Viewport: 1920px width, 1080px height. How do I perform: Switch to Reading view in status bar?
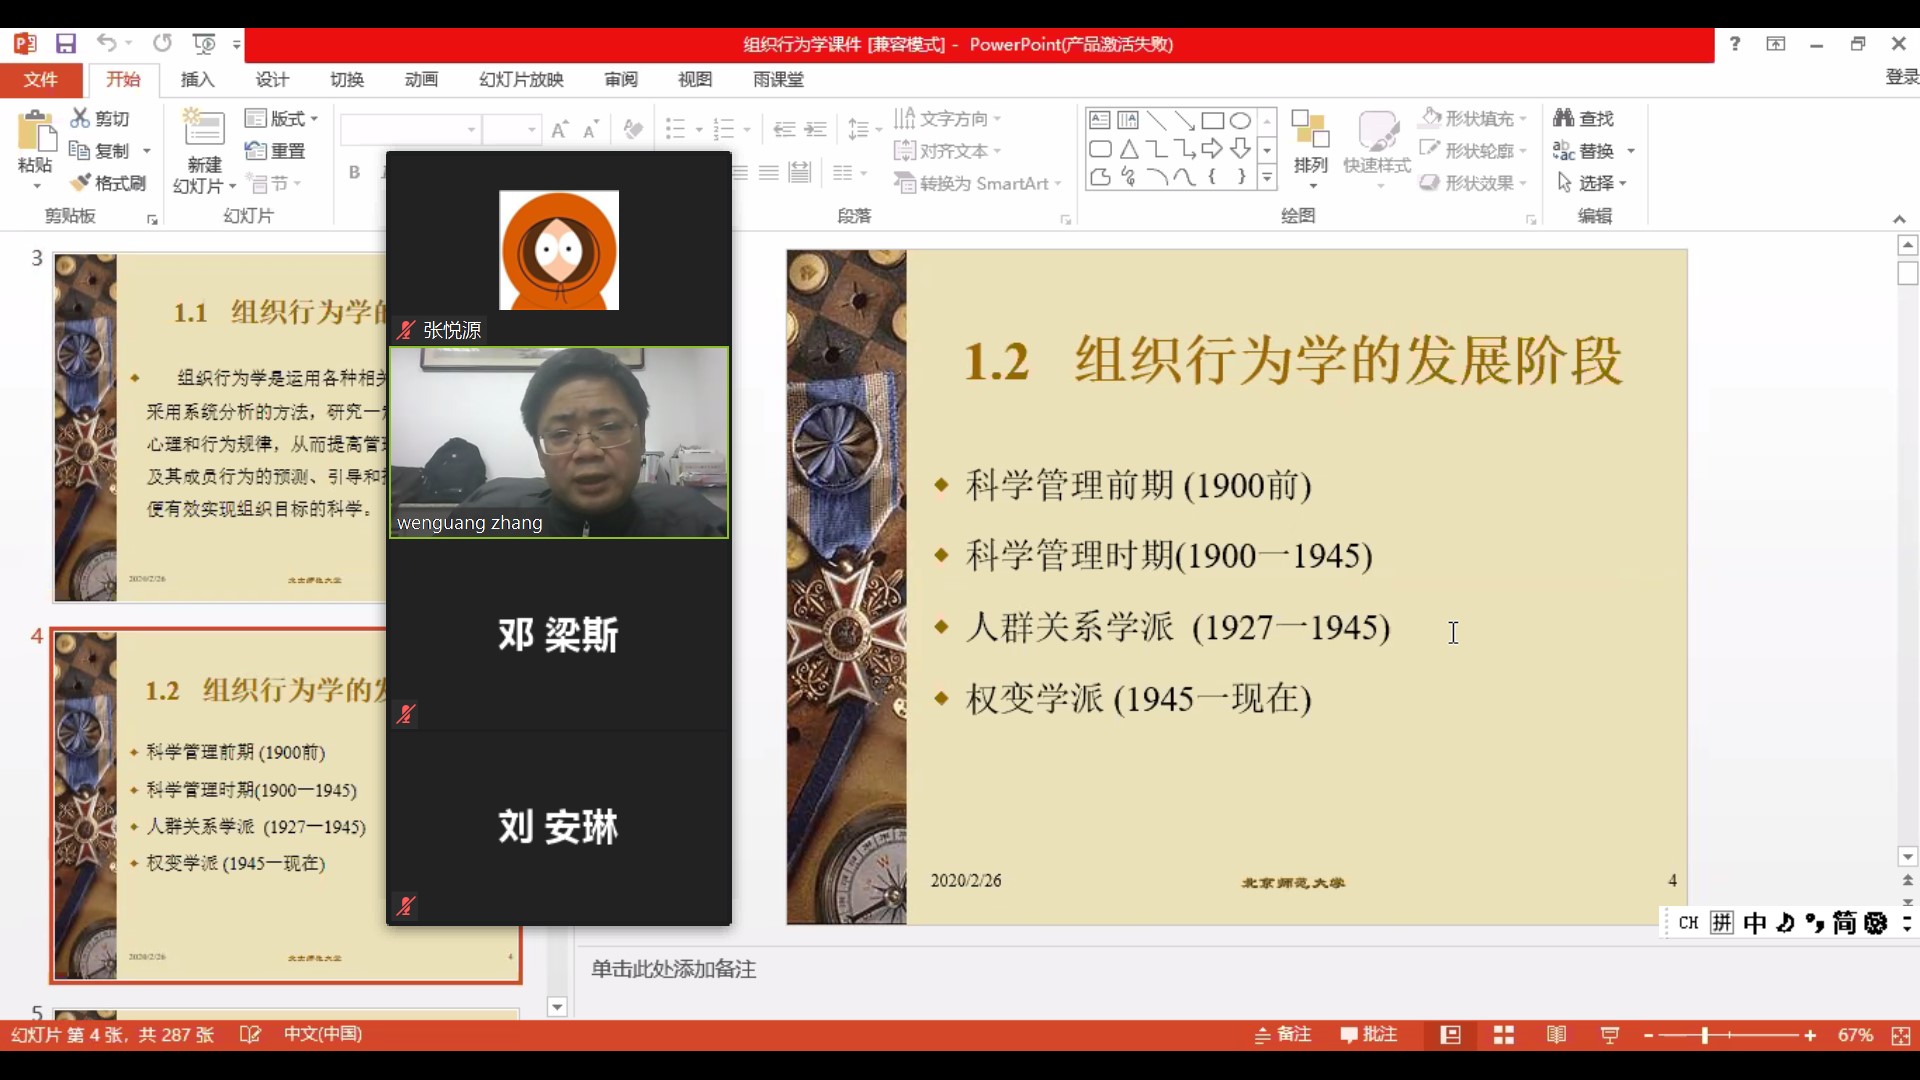pyautogui.click(x=1556, y=1035)
